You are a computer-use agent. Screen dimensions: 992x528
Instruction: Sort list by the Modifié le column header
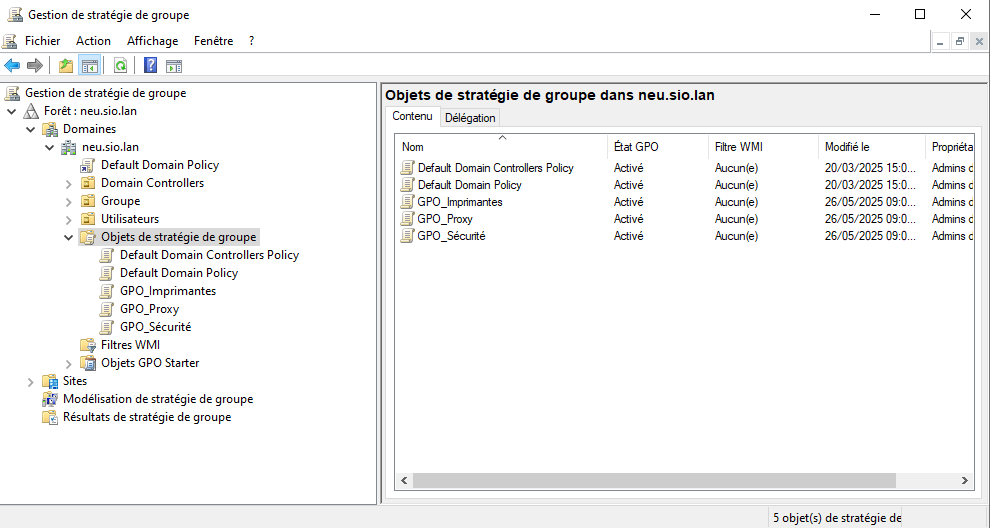coord(847,147)
